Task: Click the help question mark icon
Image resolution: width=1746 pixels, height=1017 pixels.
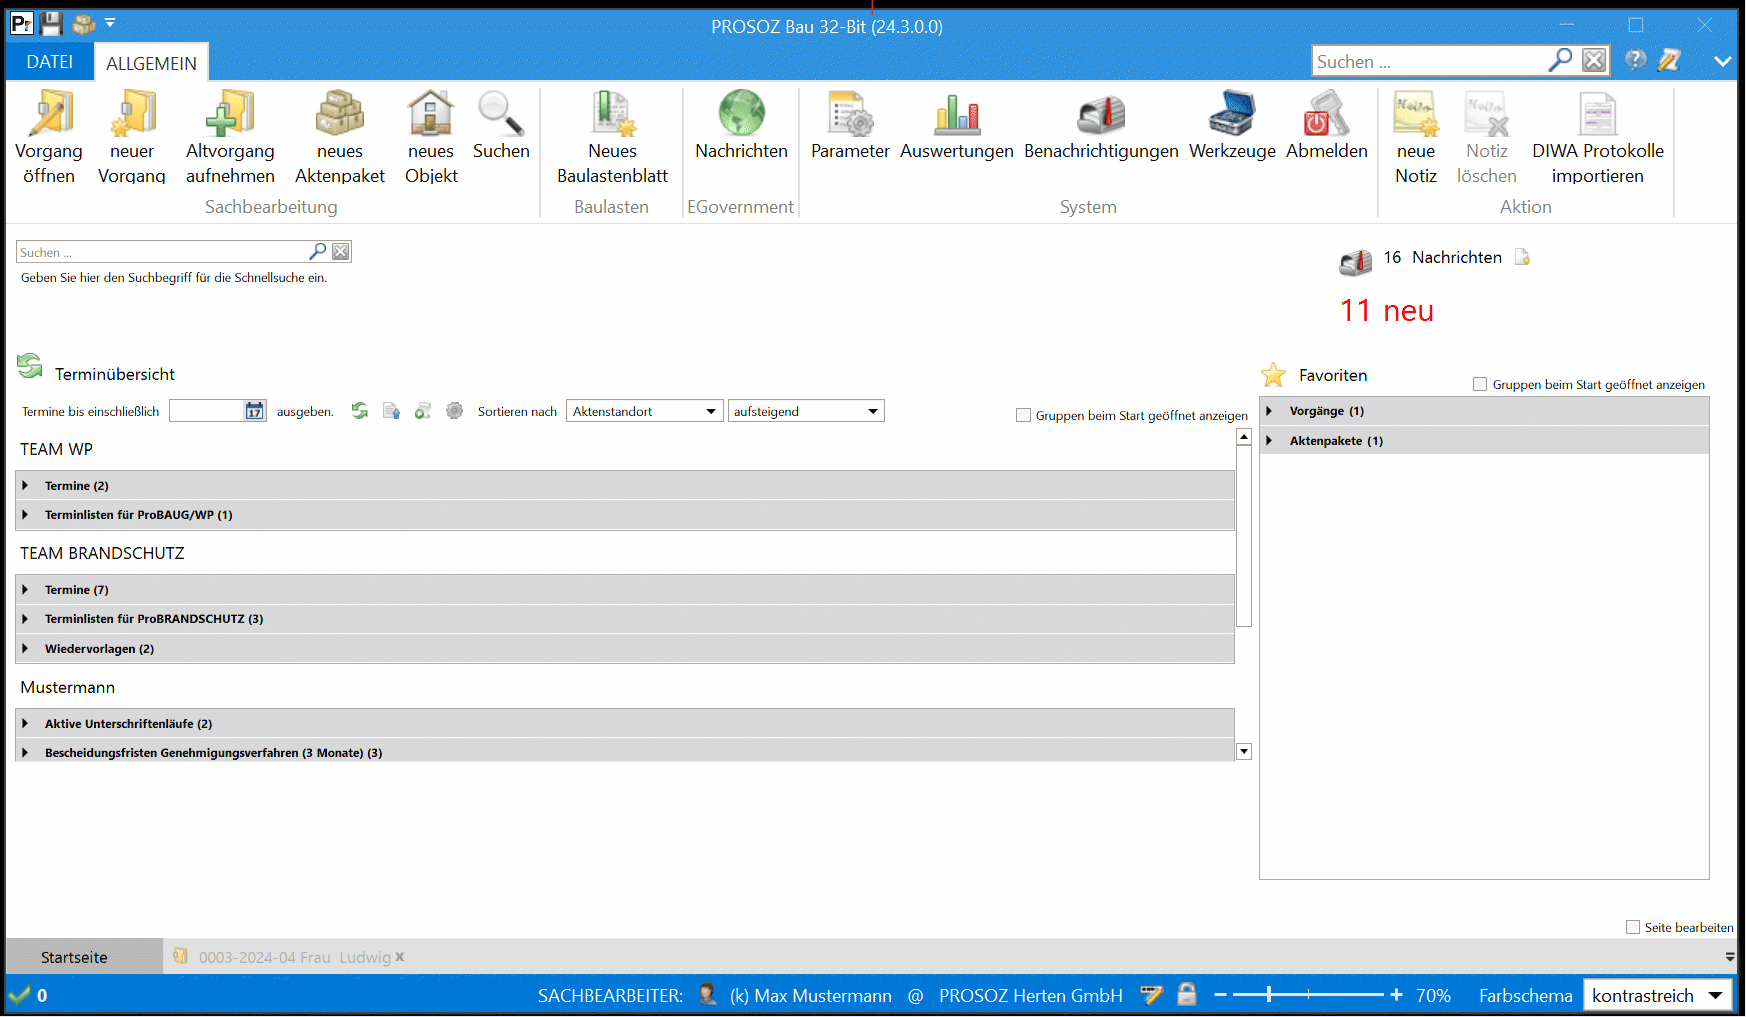Action: point(1635,60)
